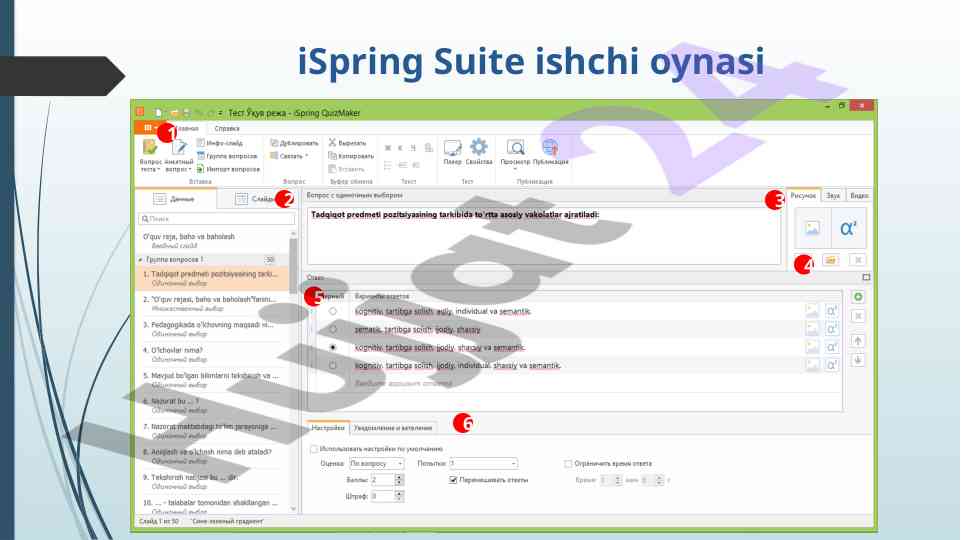Screen dimensions: 961x540
Task: Open the Оценка "По вопросу" dropdown
Action: click(x=376, y=463)
